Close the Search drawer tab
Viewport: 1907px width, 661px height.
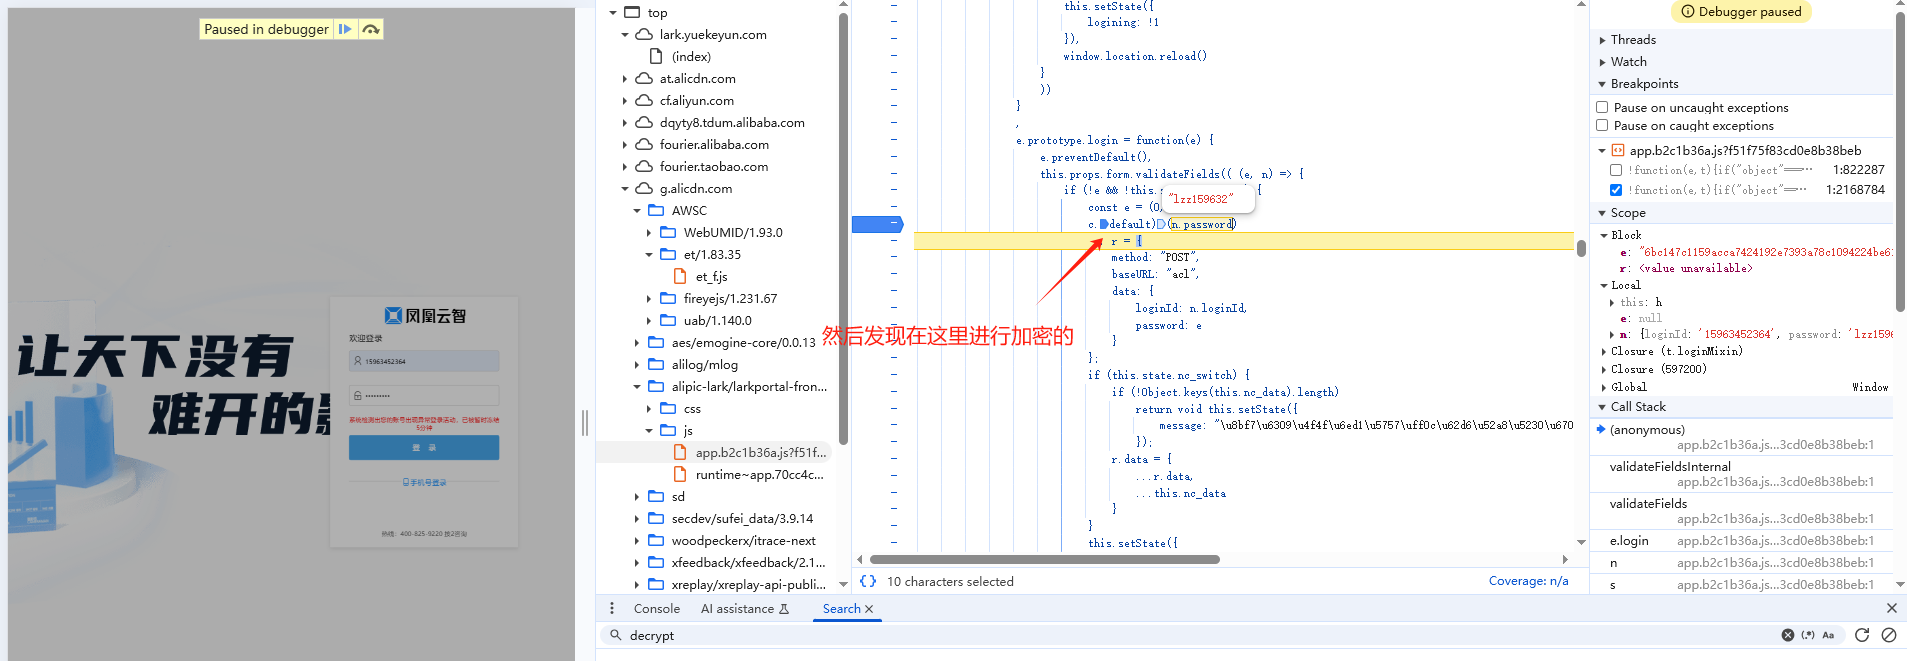pos(869,609)
